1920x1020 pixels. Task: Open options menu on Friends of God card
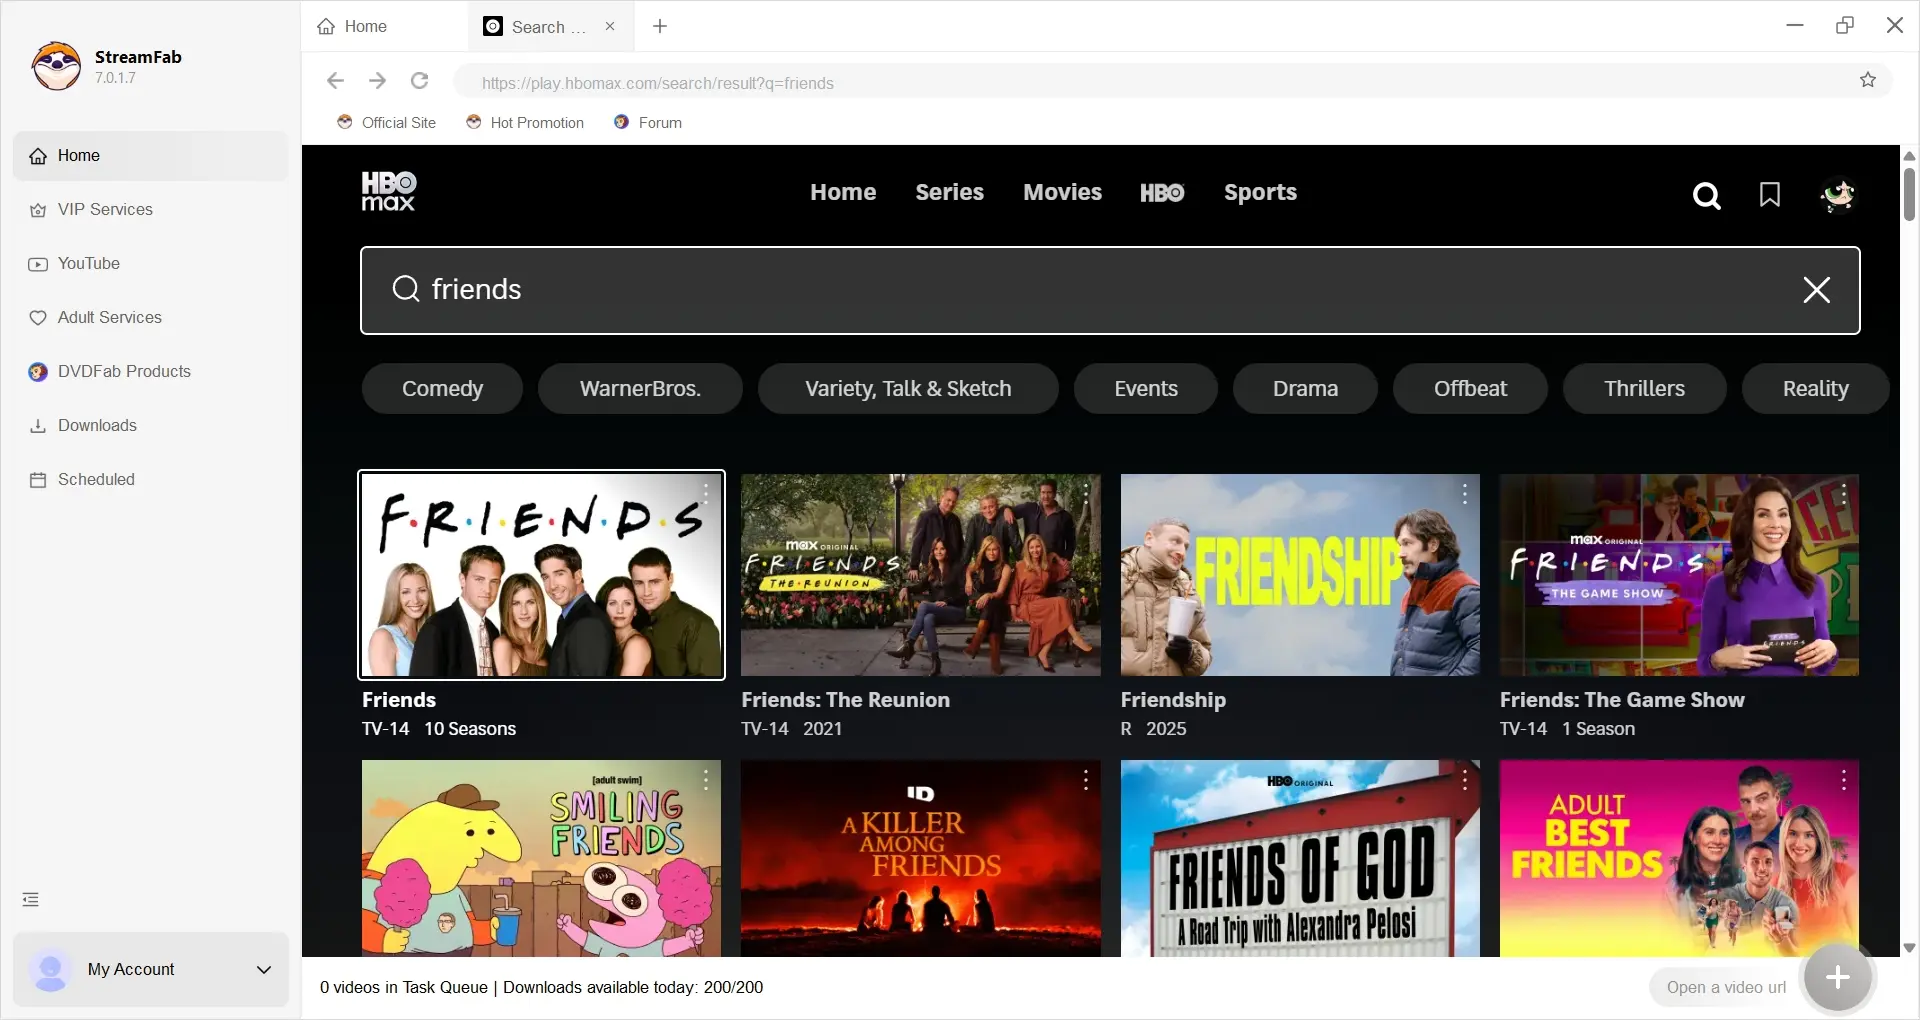pyautogui.click(x=1465, y=780)
